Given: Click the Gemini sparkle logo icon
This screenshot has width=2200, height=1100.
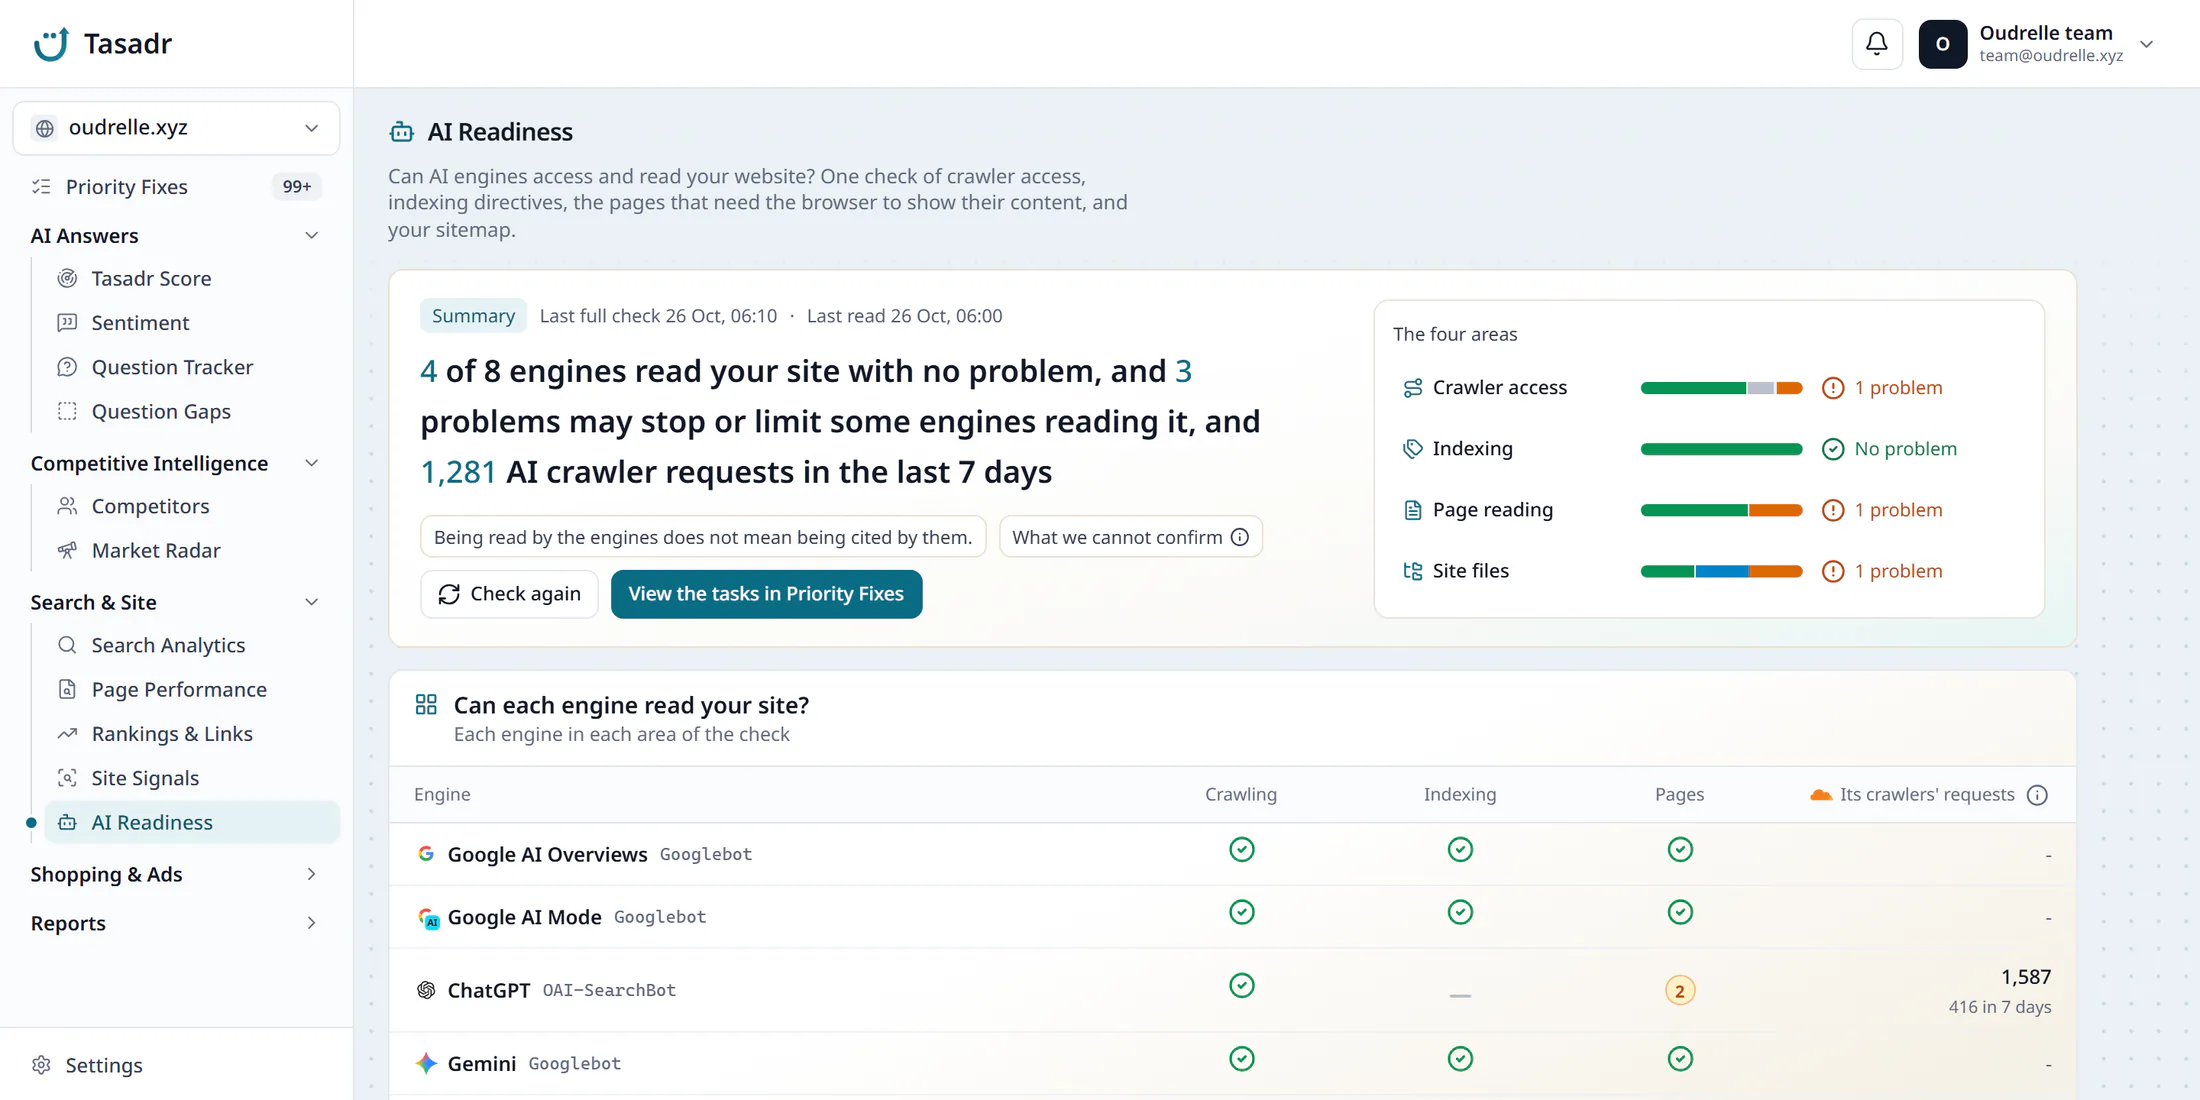Looking at the screenshot, I should pyautogui.click(x=427, y=1063).
